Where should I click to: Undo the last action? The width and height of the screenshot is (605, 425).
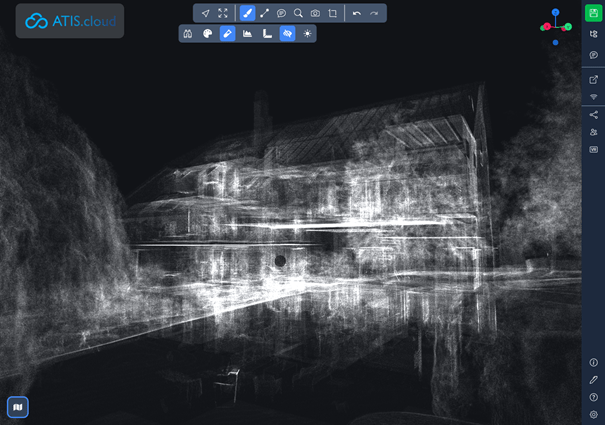[357, 13]
